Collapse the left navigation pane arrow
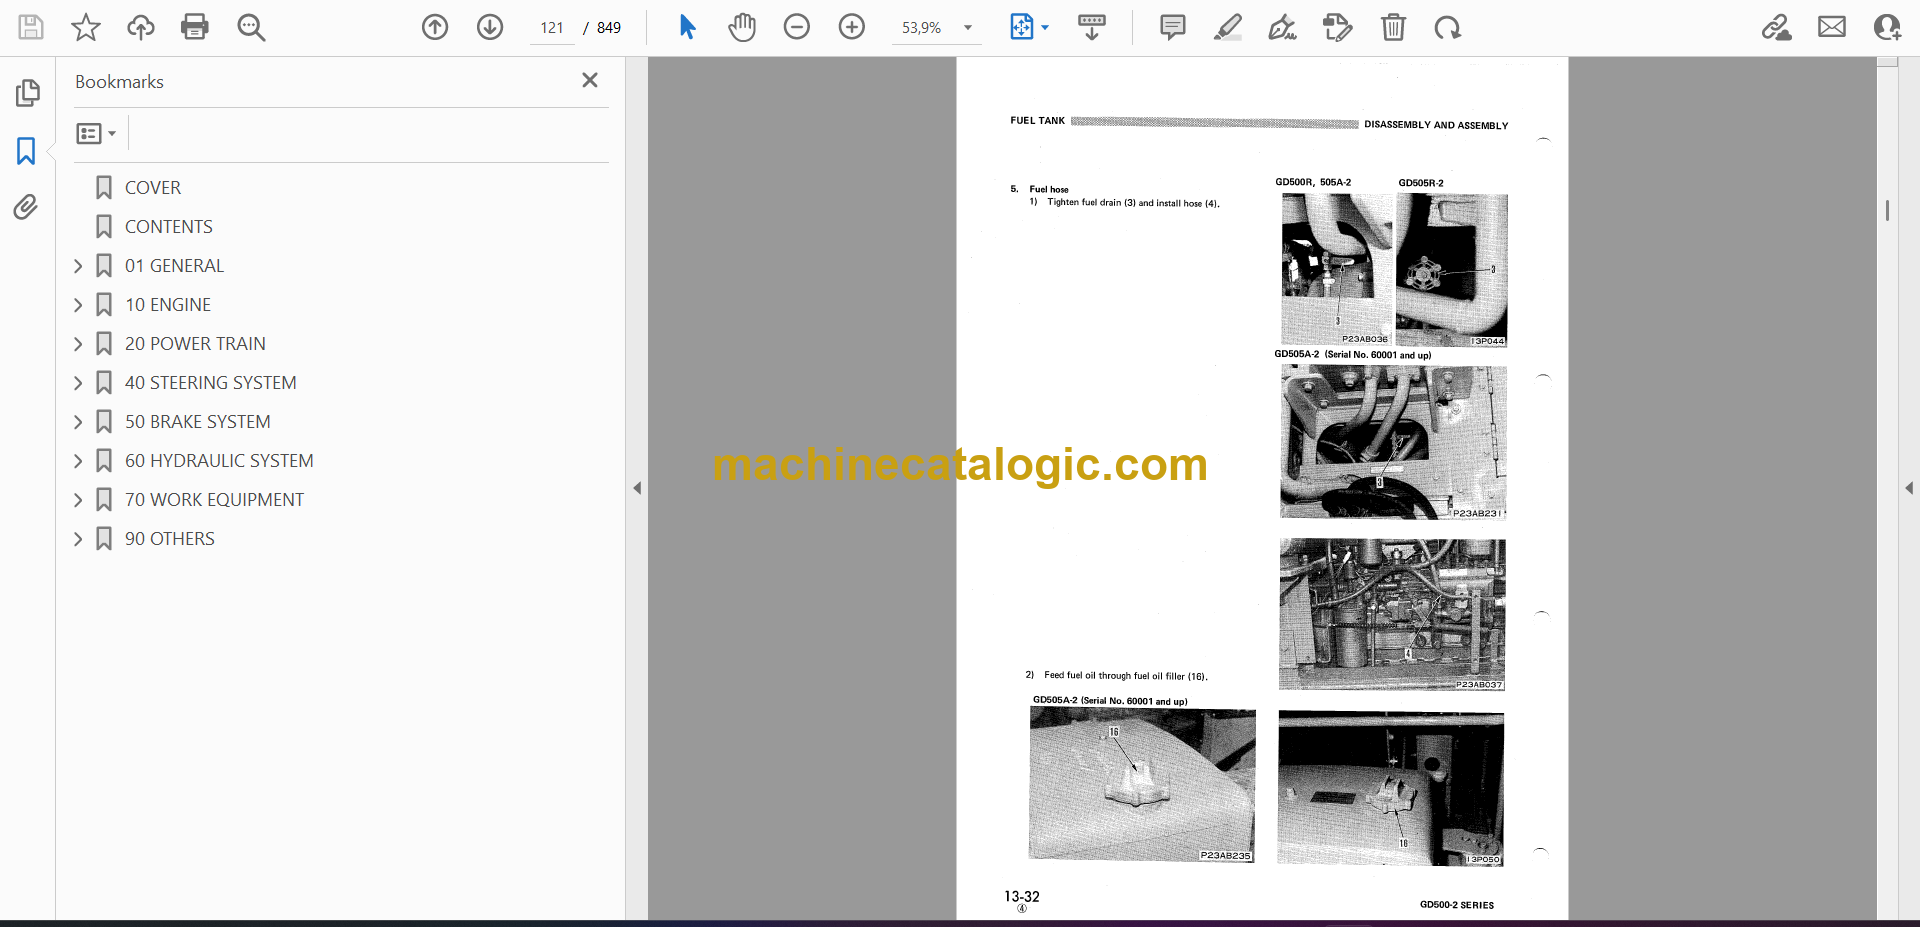Image resolution: width=1920 pixels, height=927 pixels. tap(637, 488)
